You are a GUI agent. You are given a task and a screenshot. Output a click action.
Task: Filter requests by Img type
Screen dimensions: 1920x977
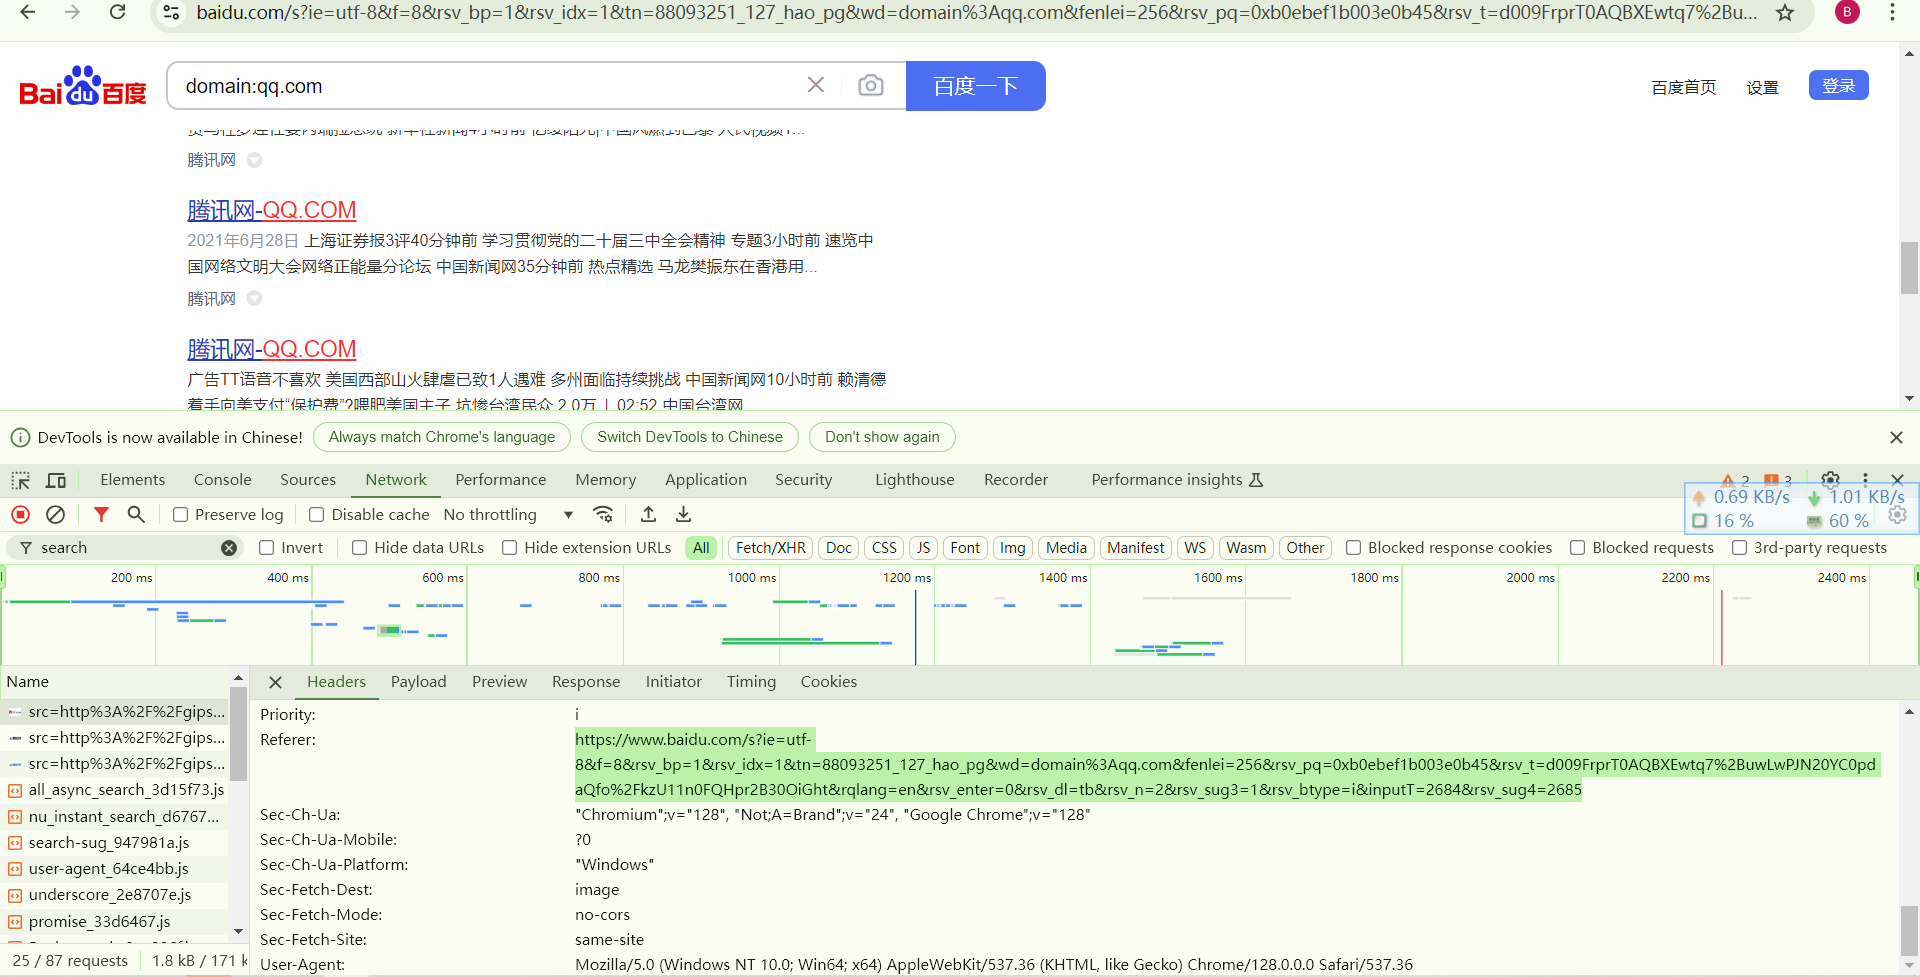pos(1013,548)
